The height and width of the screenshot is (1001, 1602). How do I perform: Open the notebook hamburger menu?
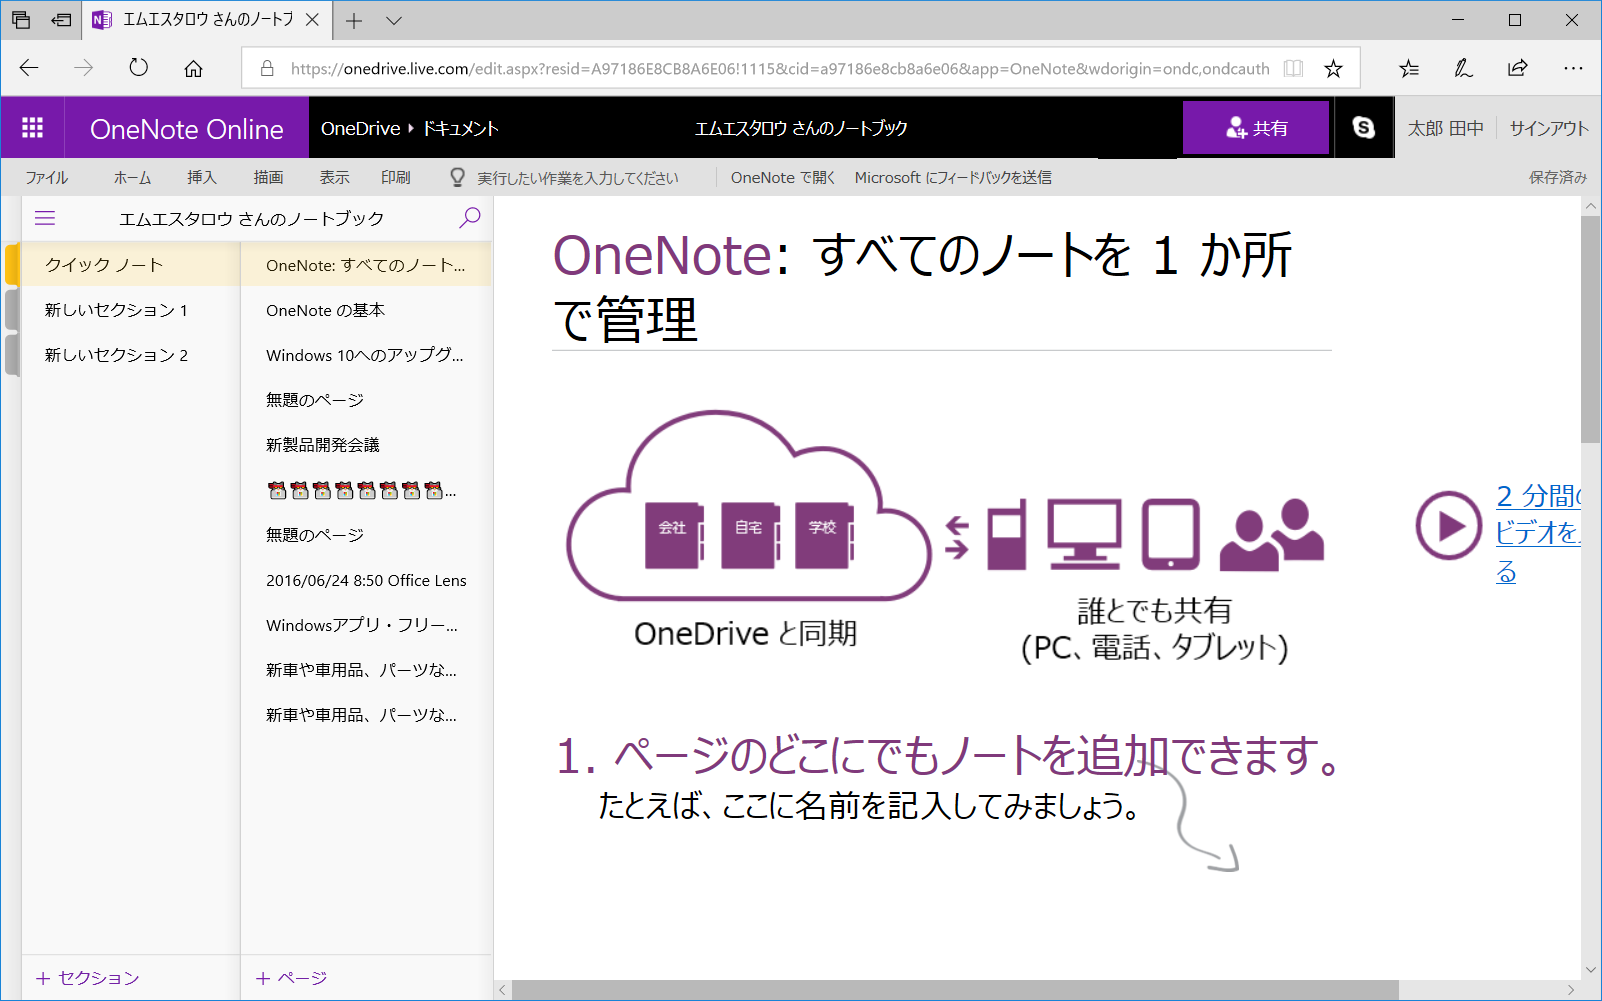44,217
